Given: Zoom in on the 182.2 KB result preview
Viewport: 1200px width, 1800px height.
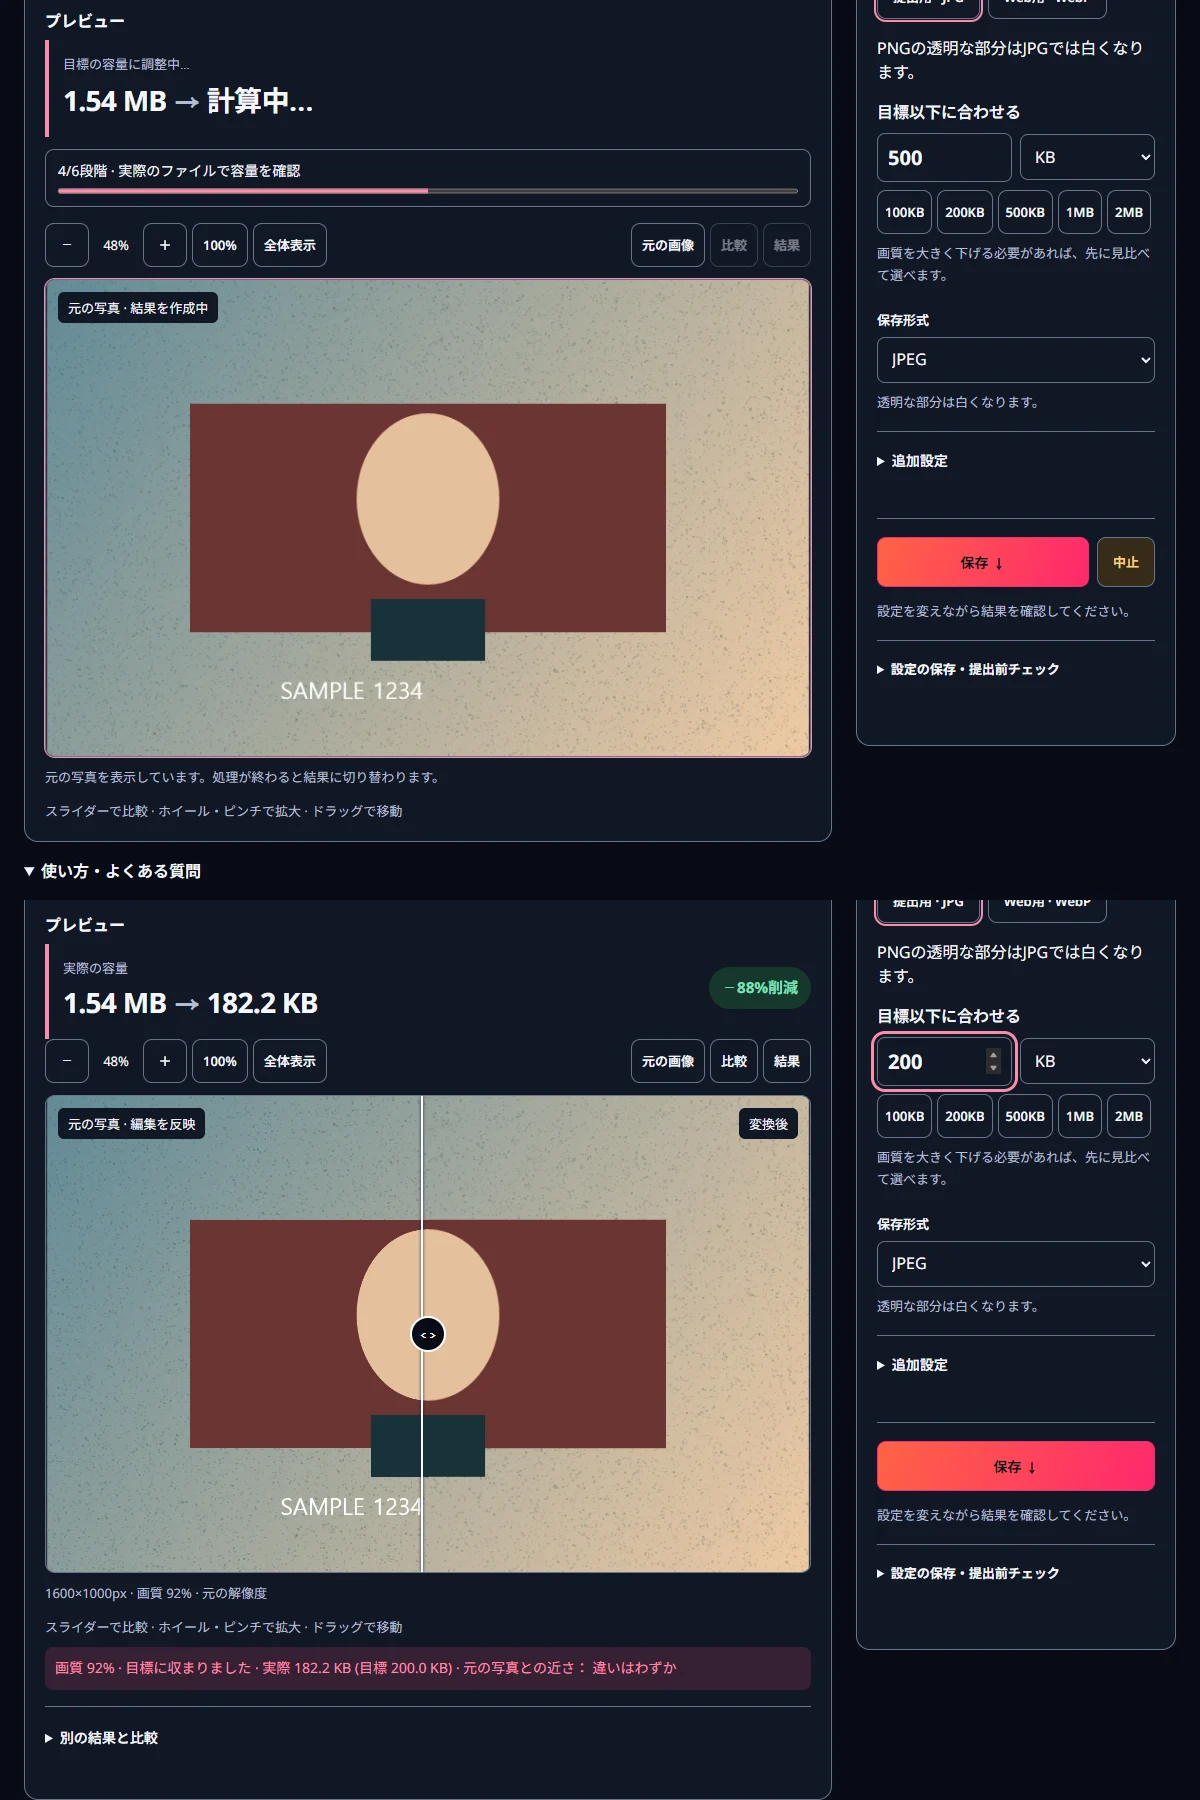Looking at the screenshot, I should (165, 1061).
